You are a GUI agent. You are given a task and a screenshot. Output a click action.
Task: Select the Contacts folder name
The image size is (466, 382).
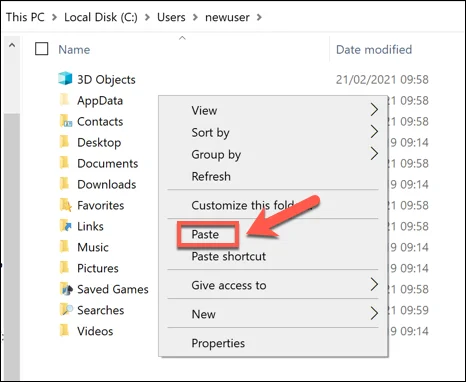pyautogui.click(x=100, y=121)
